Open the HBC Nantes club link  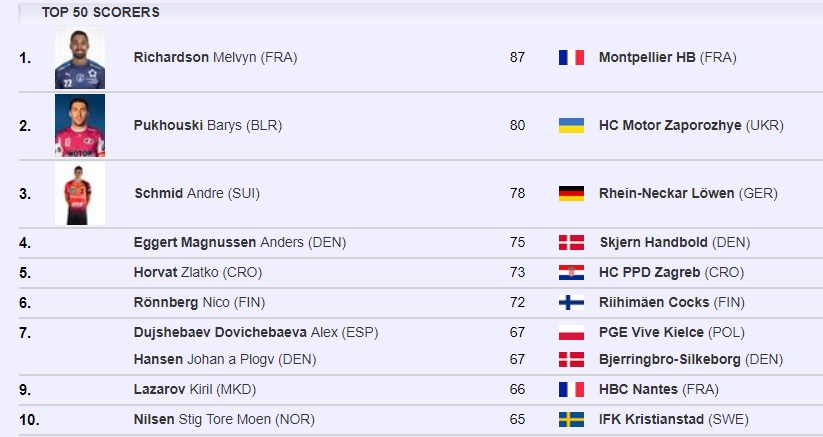click(658, 390)
